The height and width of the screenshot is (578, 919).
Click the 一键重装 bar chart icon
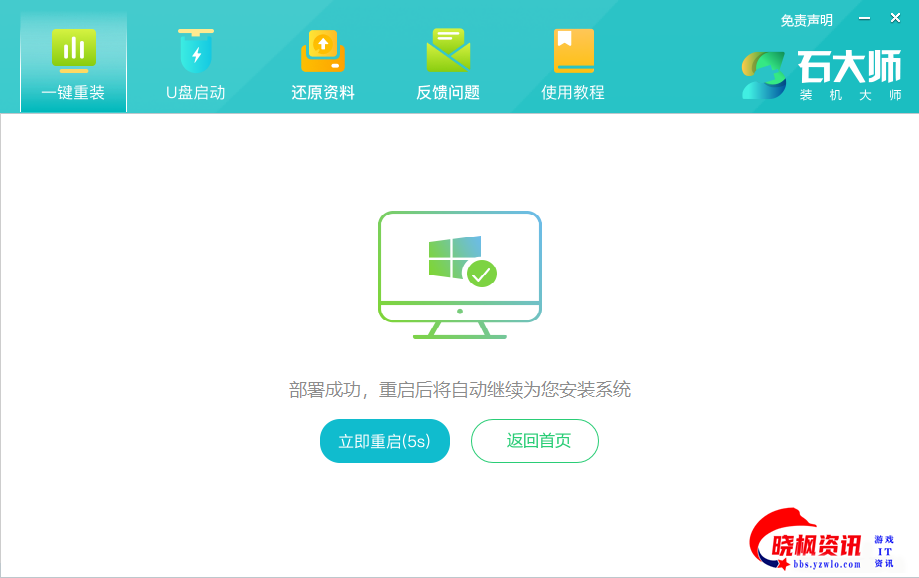[x=73, y=50]
